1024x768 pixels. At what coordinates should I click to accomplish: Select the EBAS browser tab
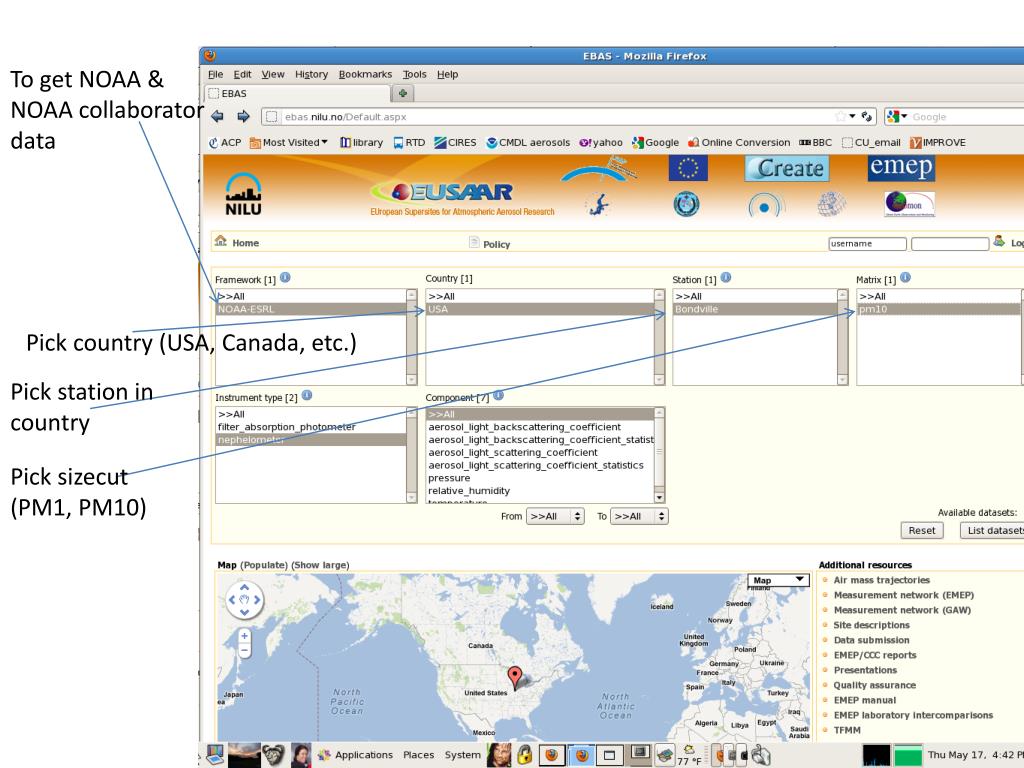[x=298, y=93]
